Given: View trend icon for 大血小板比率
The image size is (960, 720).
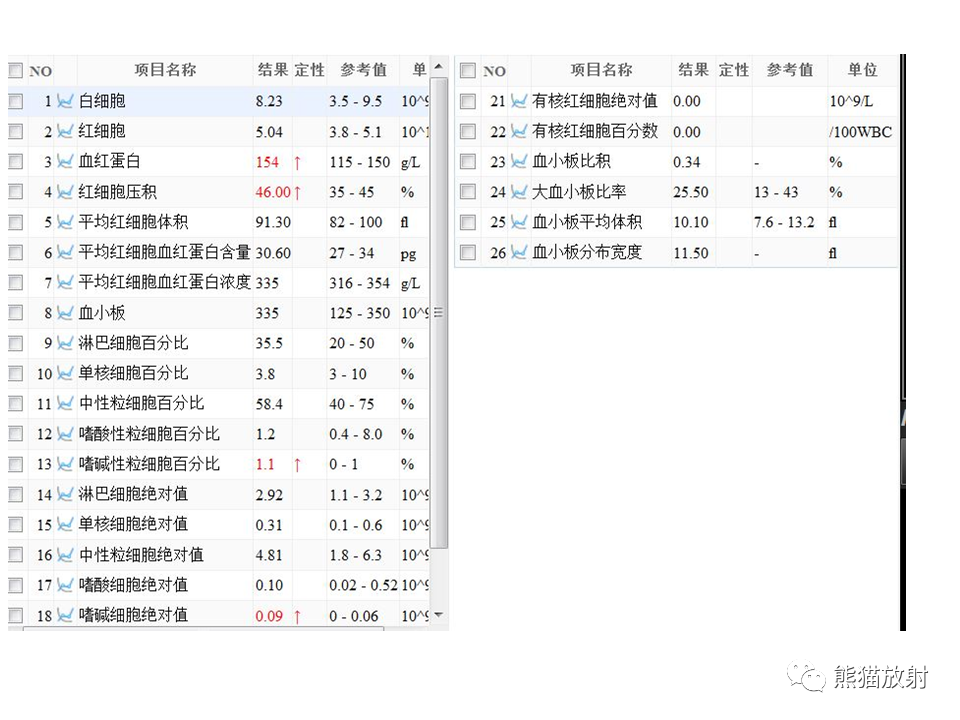Looking at the screenshot, I should coord(519,192).
